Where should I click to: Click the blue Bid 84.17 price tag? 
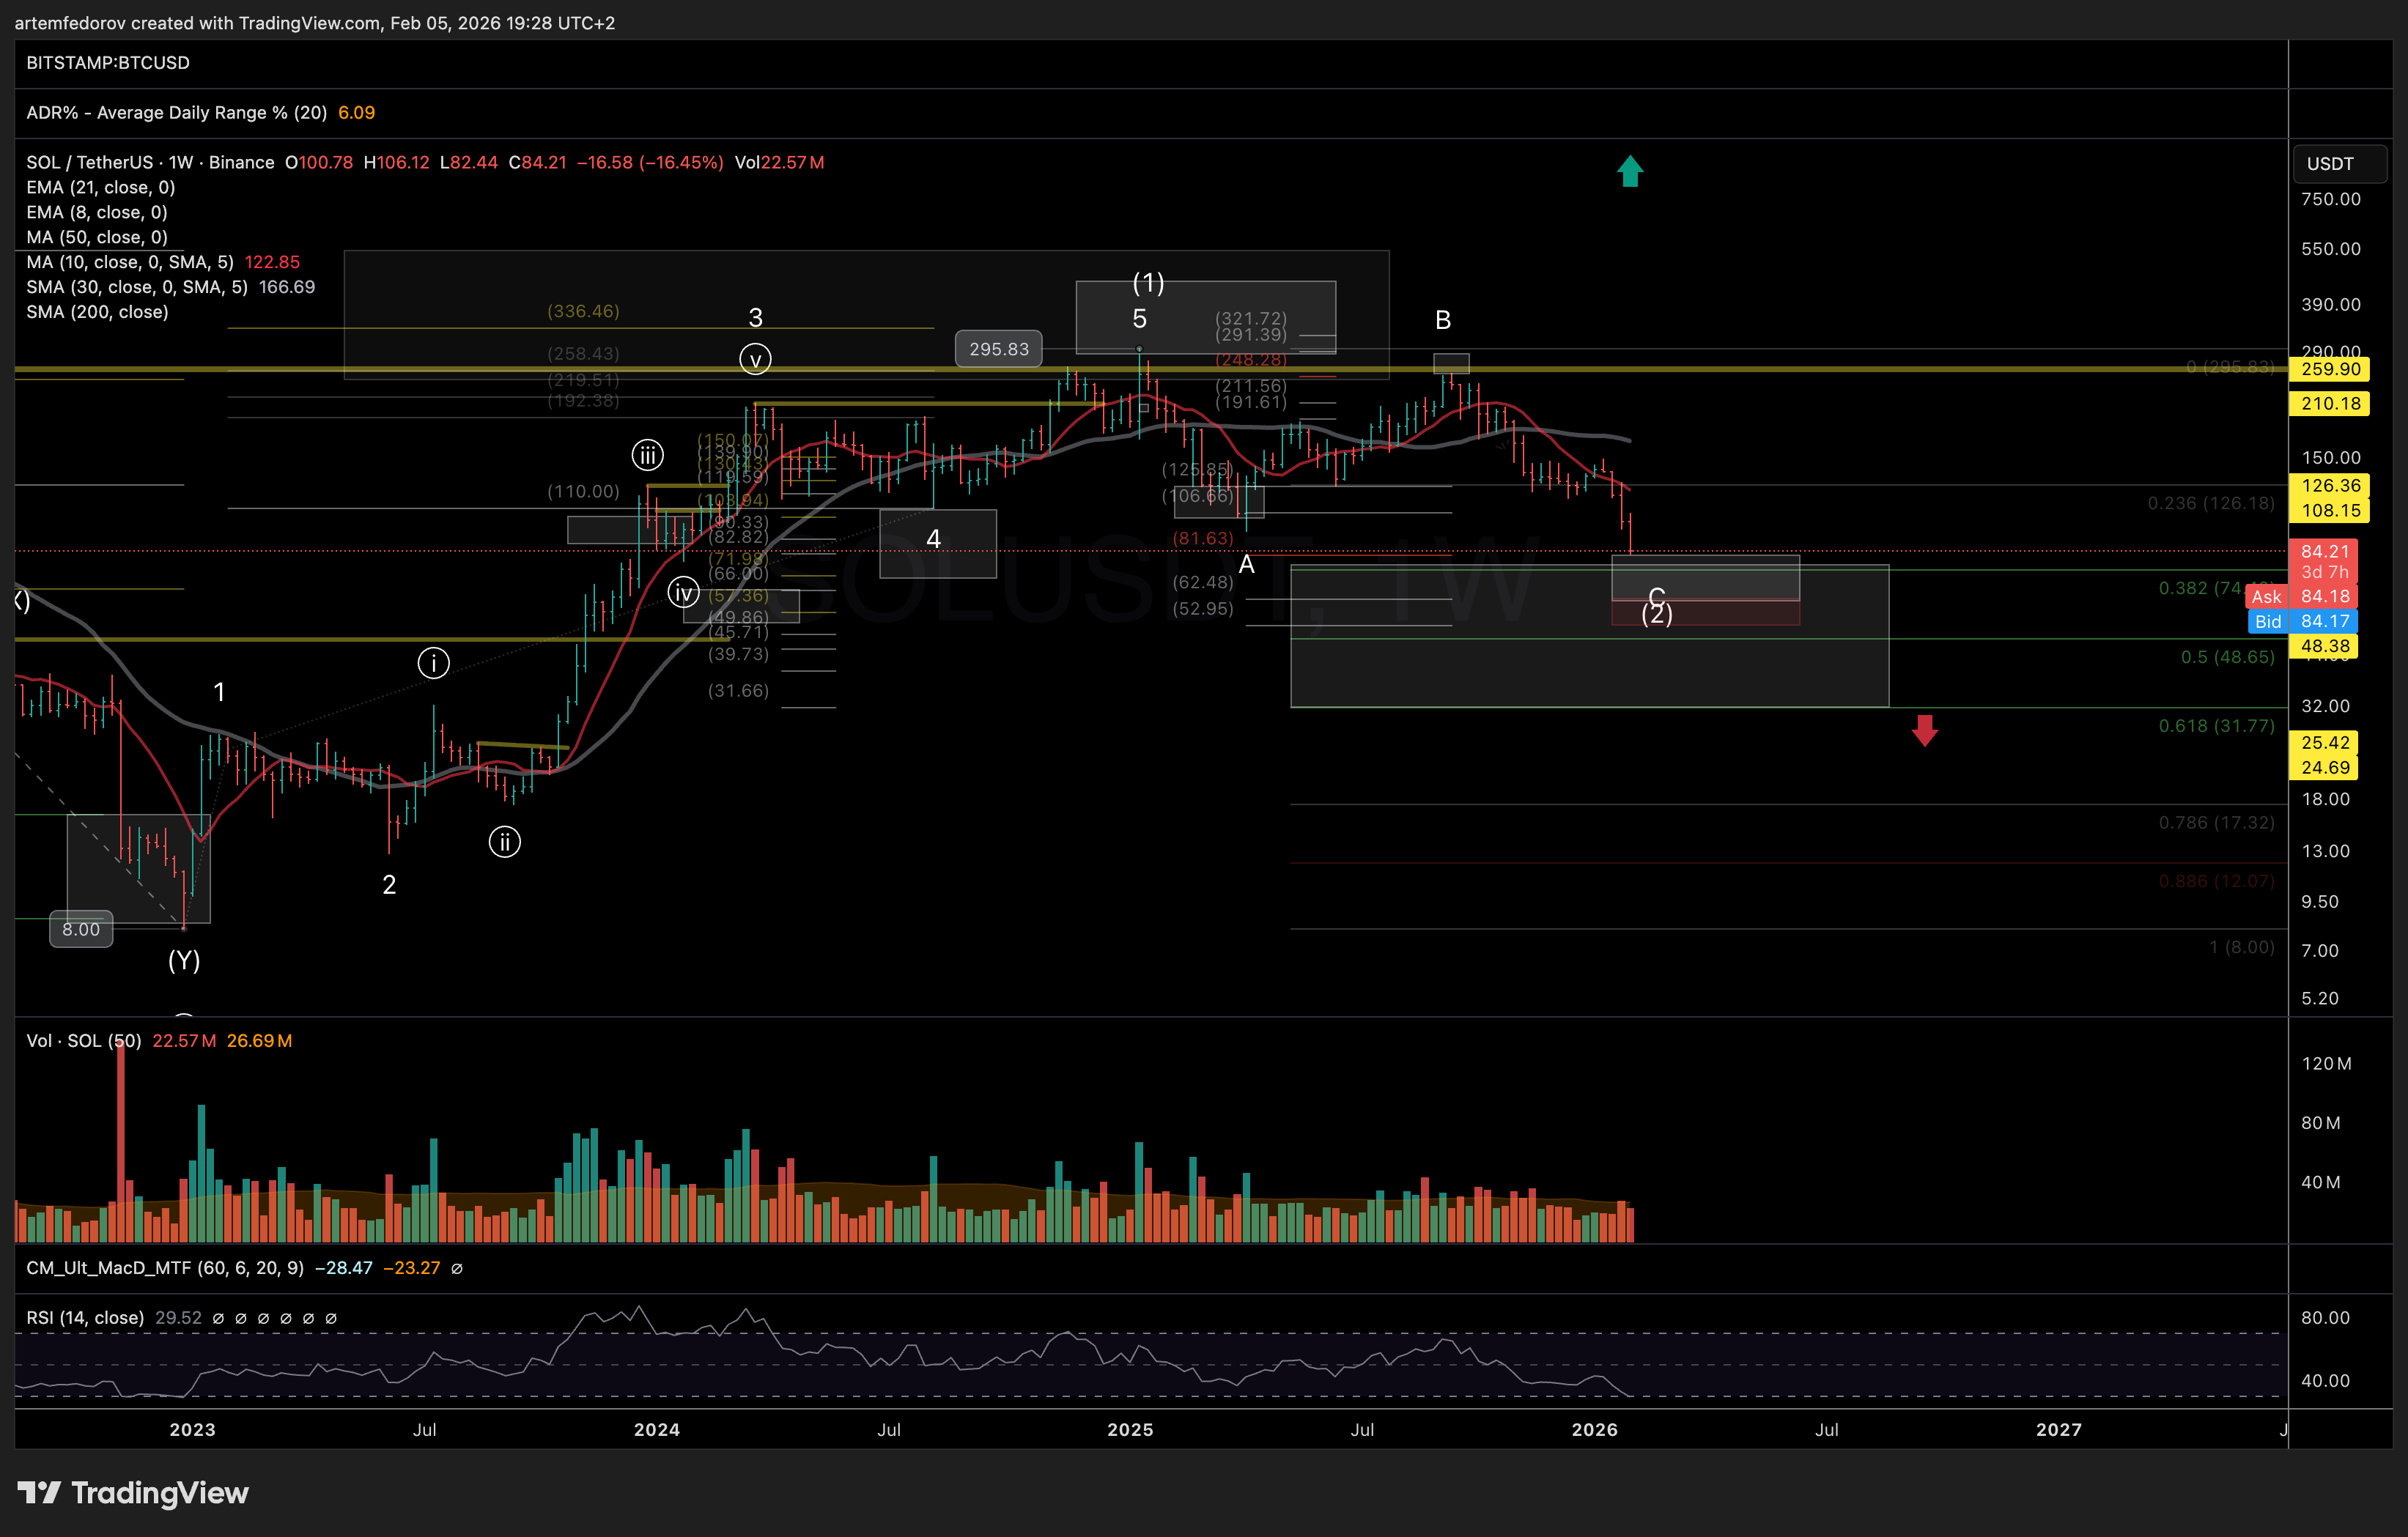tap(2304, 622)
